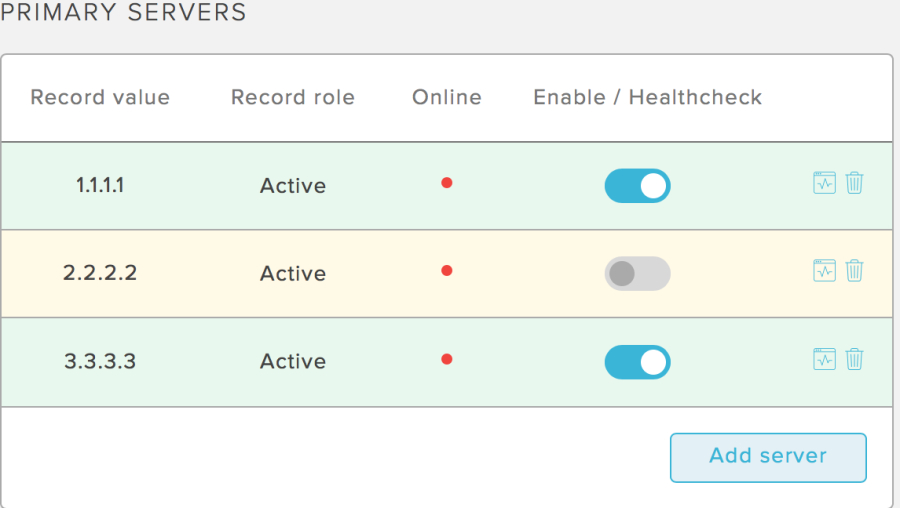Click the Add server button
The image size is (900, 508).
point(768,457)
